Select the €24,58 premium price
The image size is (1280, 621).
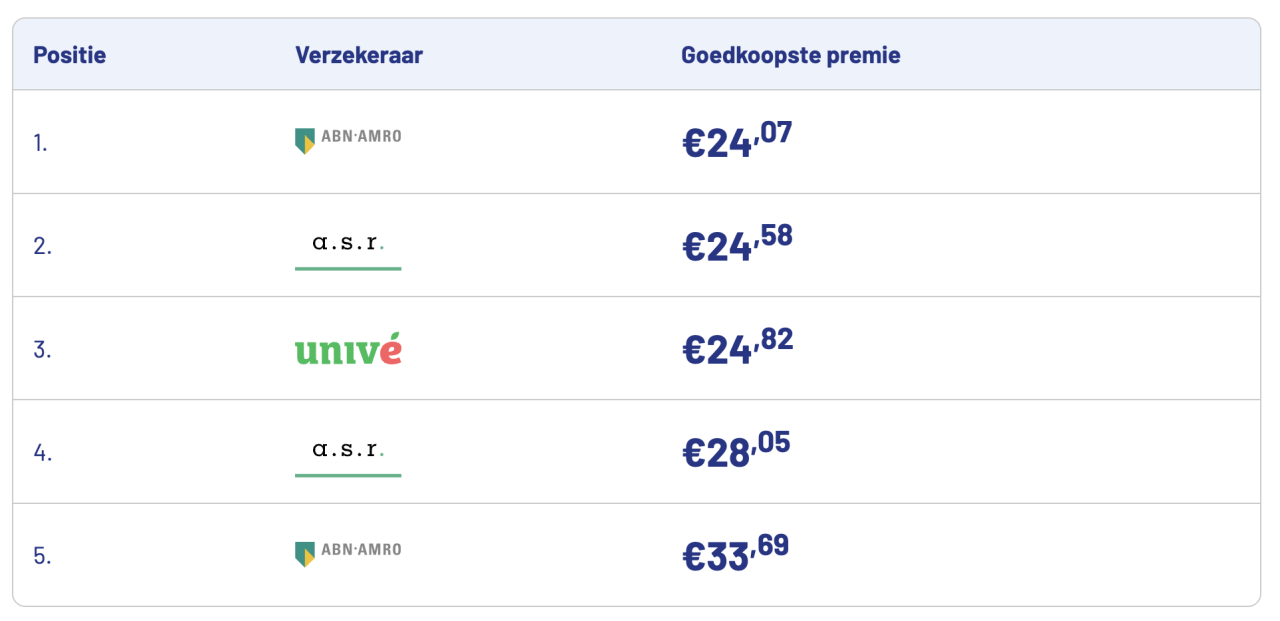coord(737,244)
